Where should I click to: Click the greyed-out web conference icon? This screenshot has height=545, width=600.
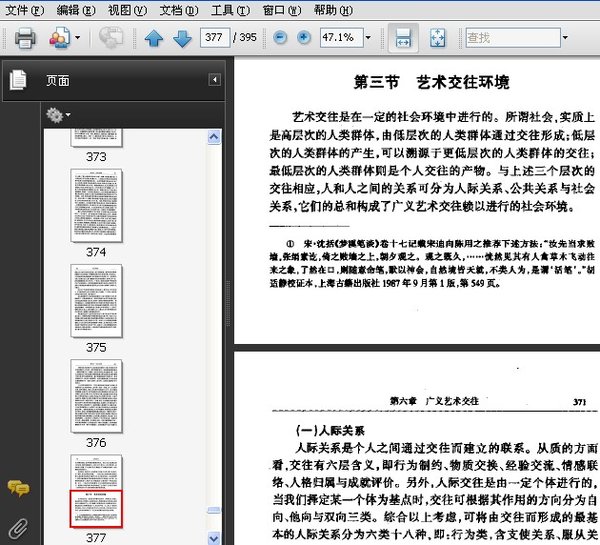pos(111,38)
